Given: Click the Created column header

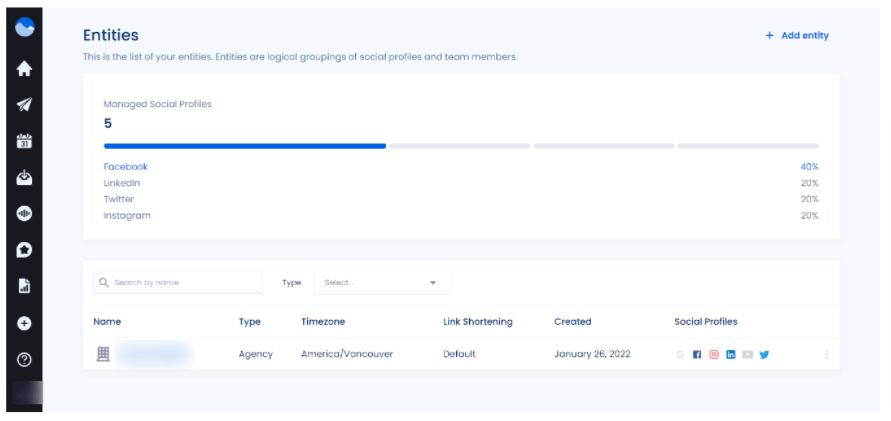Looking at the screenshot, I should pyautogui.click(x=572, y=322).
